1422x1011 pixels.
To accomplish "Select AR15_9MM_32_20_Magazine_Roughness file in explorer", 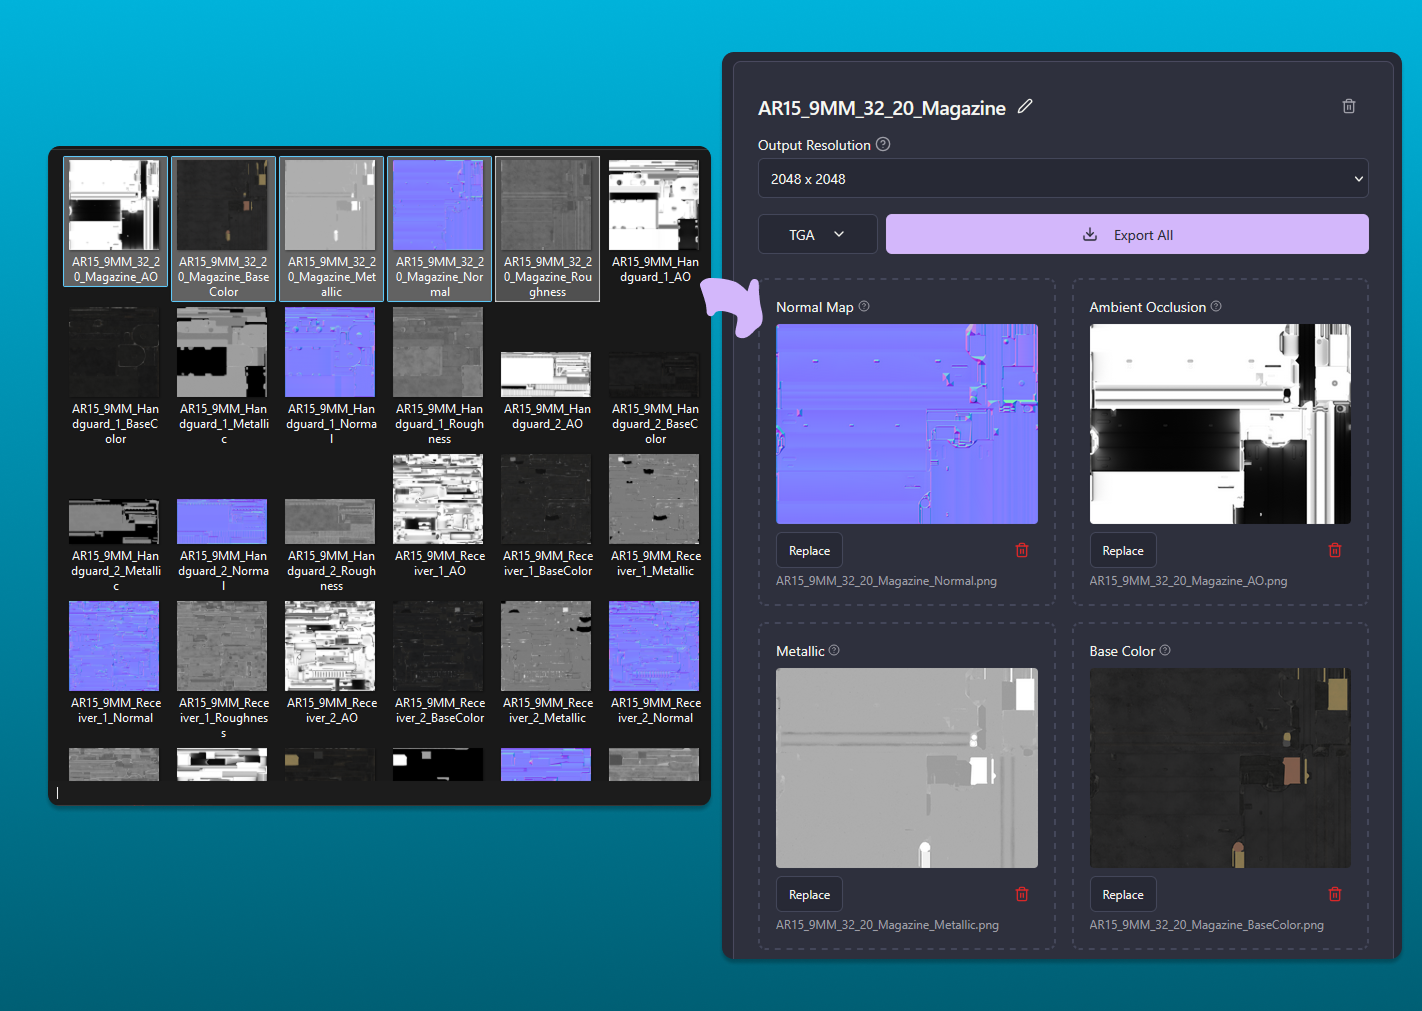I will coord(547,228).
